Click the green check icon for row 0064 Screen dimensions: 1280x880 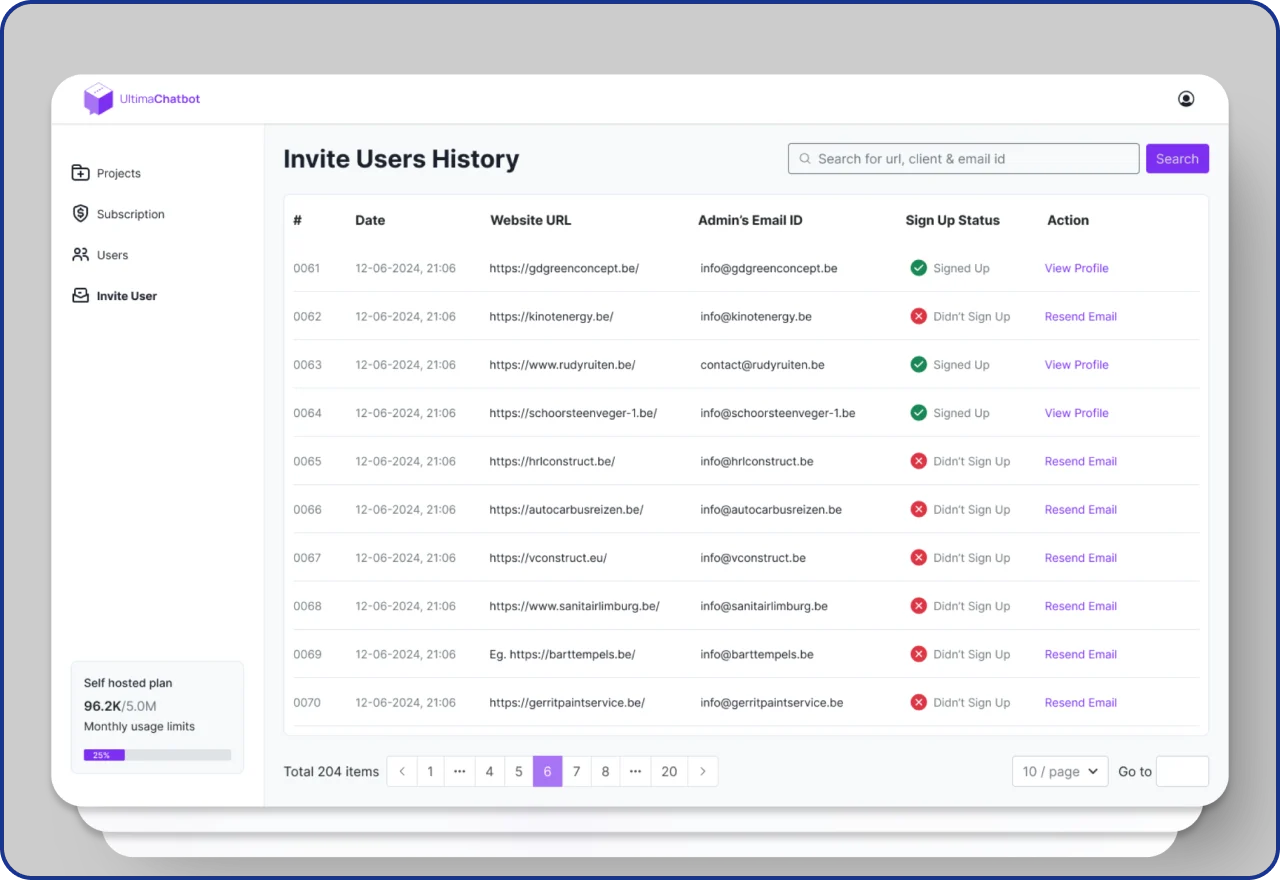coord(918,413)
